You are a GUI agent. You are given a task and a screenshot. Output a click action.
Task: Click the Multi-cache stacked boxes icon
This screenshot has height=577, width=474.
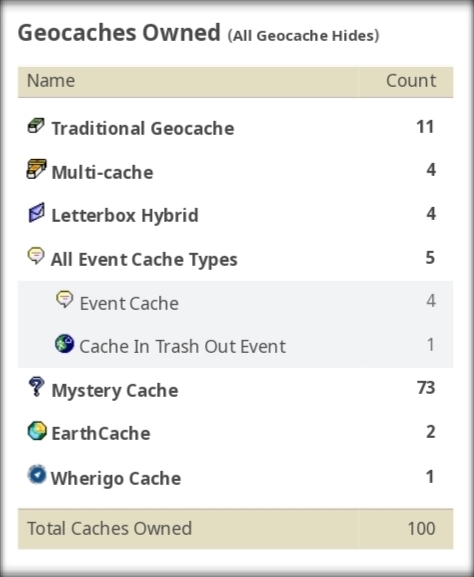pos(36,169)
